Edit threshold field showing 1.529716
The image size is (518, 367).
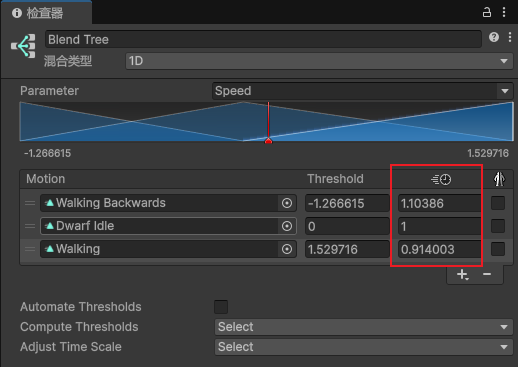(347, 249)
